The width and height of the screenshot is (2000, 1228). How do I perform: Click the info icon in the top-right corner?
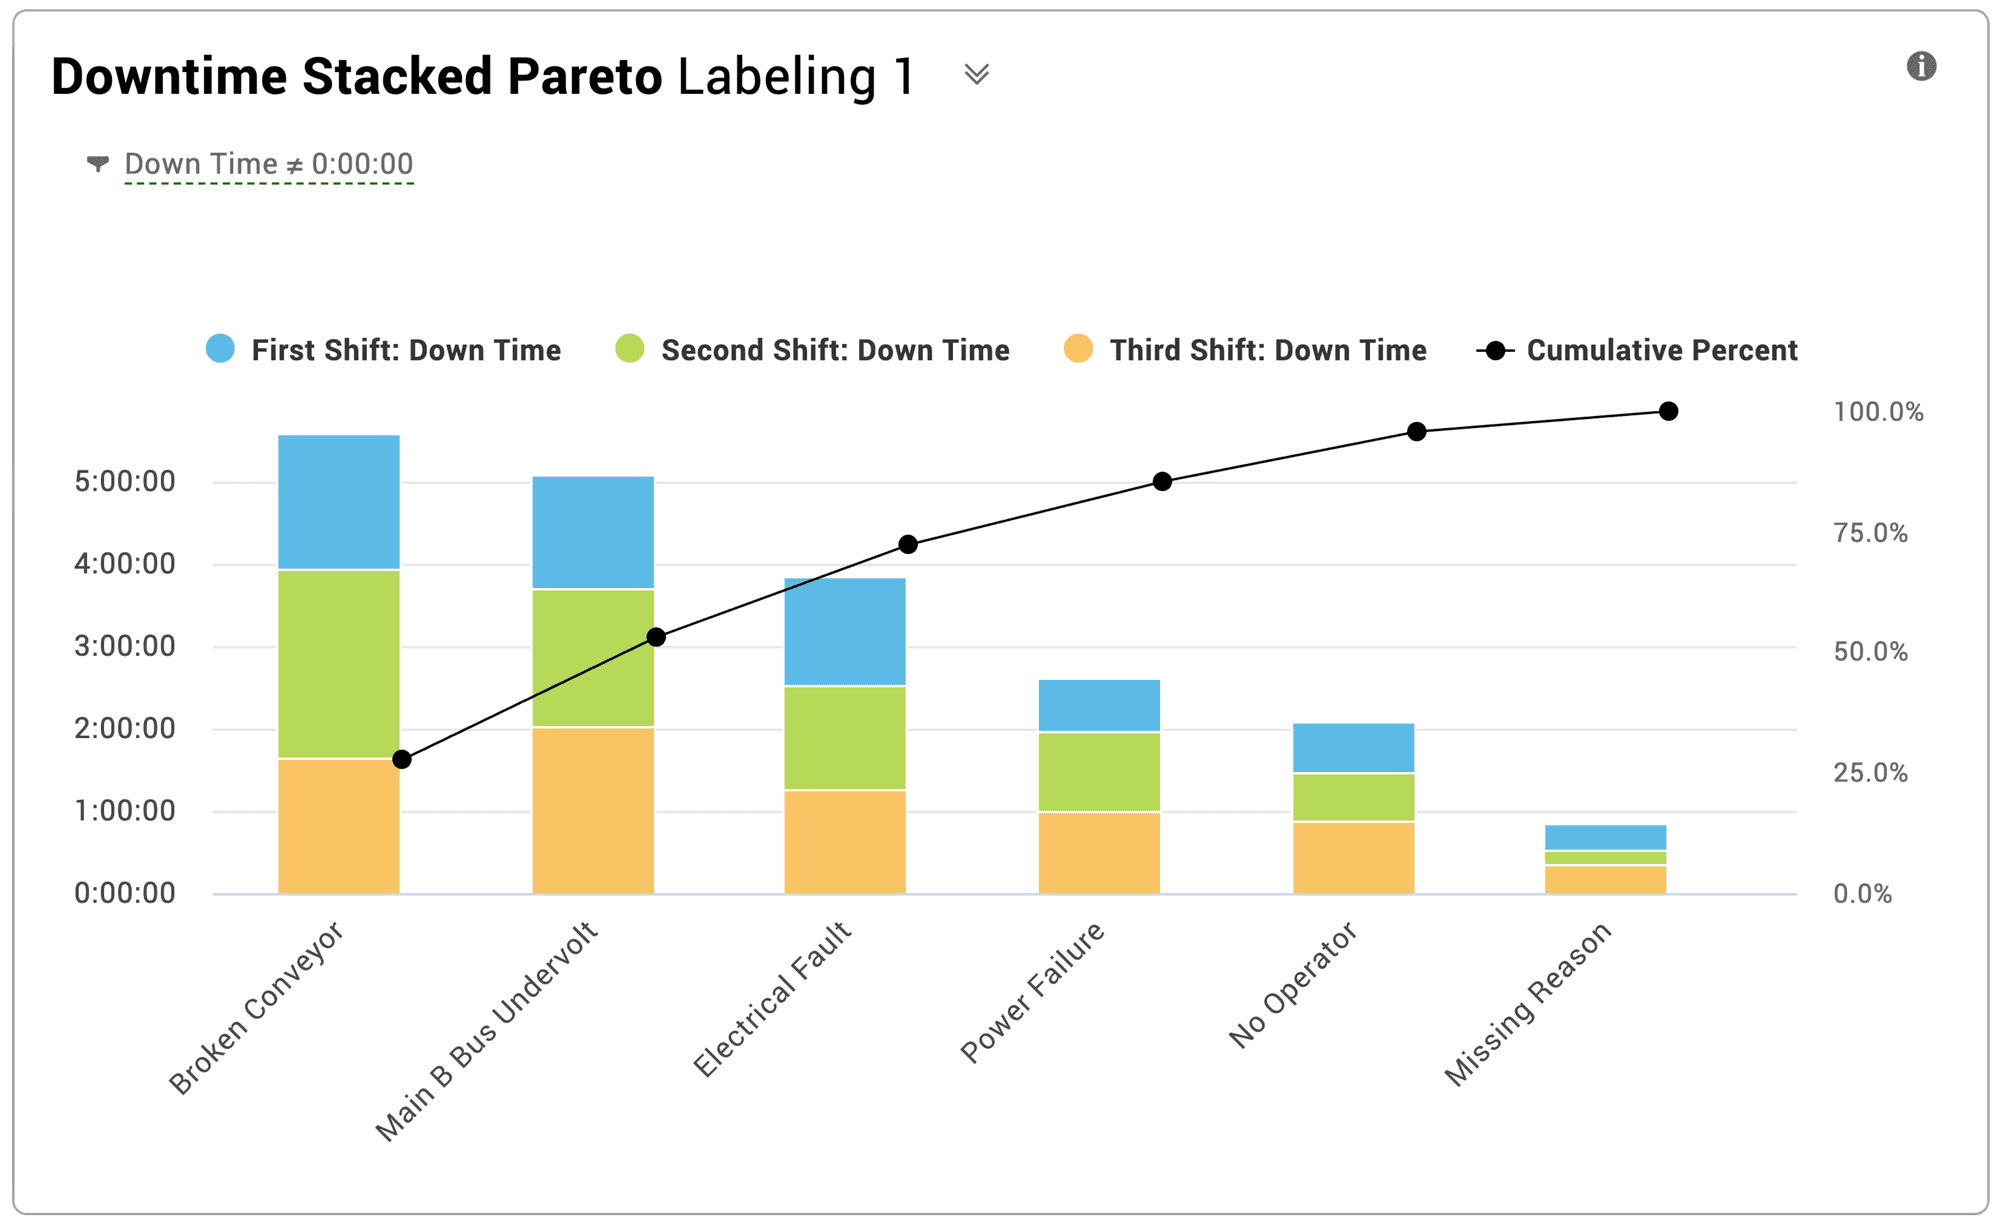tap(1922, 68)
